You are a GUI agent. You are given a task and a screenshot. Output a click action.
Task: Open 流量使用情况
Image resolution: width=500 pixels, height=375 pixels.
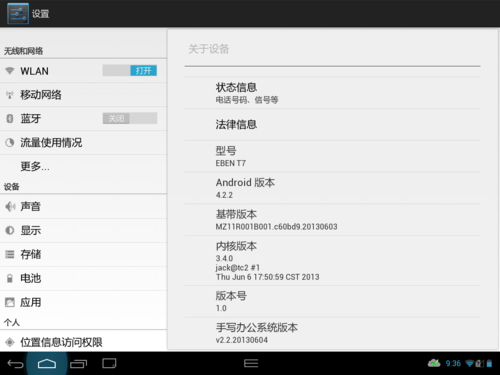tap(83, 143)
